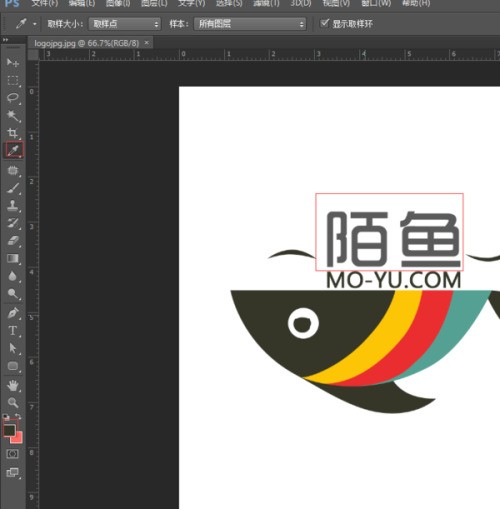The width and height of the screenshot is (500, 509).
Task: Open the Edit menu
Action: [x=81, y=3]
